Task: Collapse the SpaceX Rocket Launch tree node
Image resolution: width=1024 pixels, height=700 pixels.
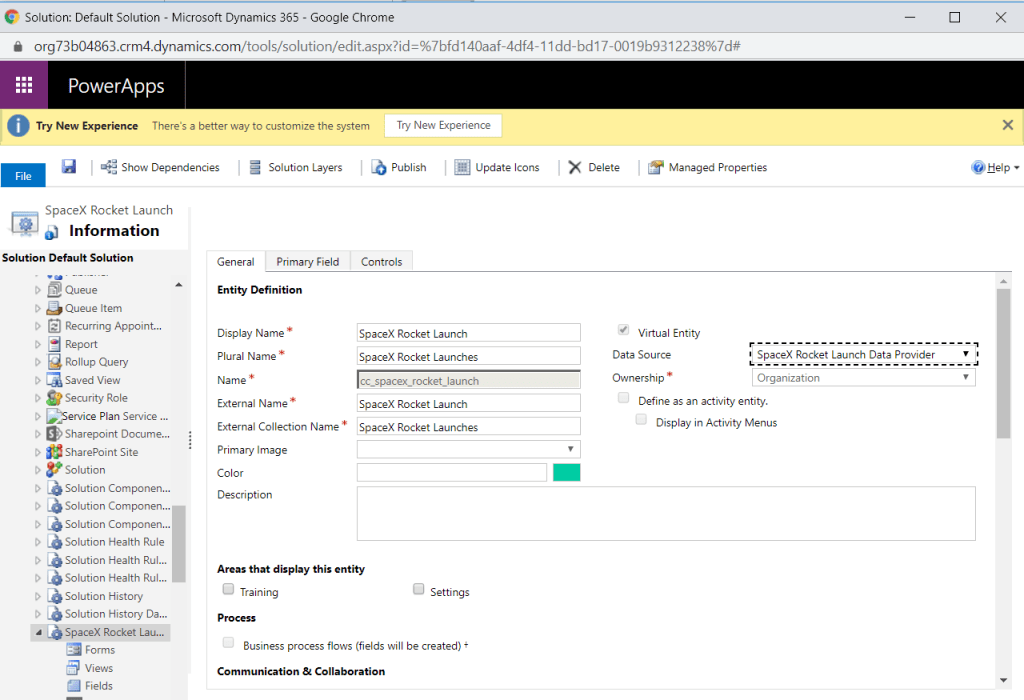Action: click(39, 633)
